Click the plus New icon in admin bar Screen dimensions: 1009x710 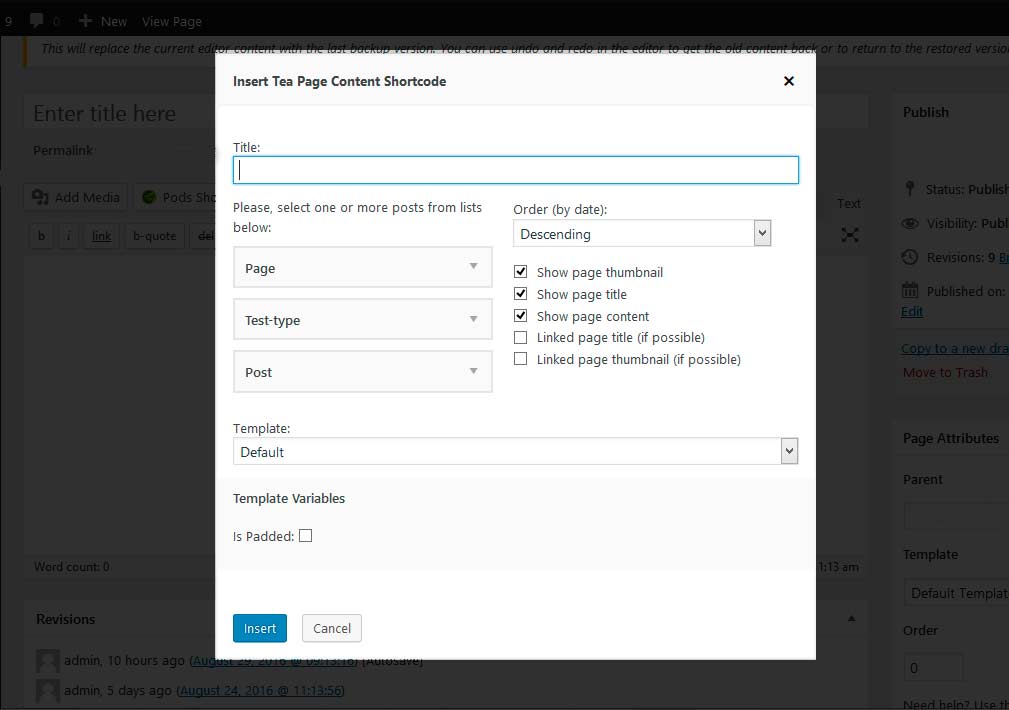[85, 21]
